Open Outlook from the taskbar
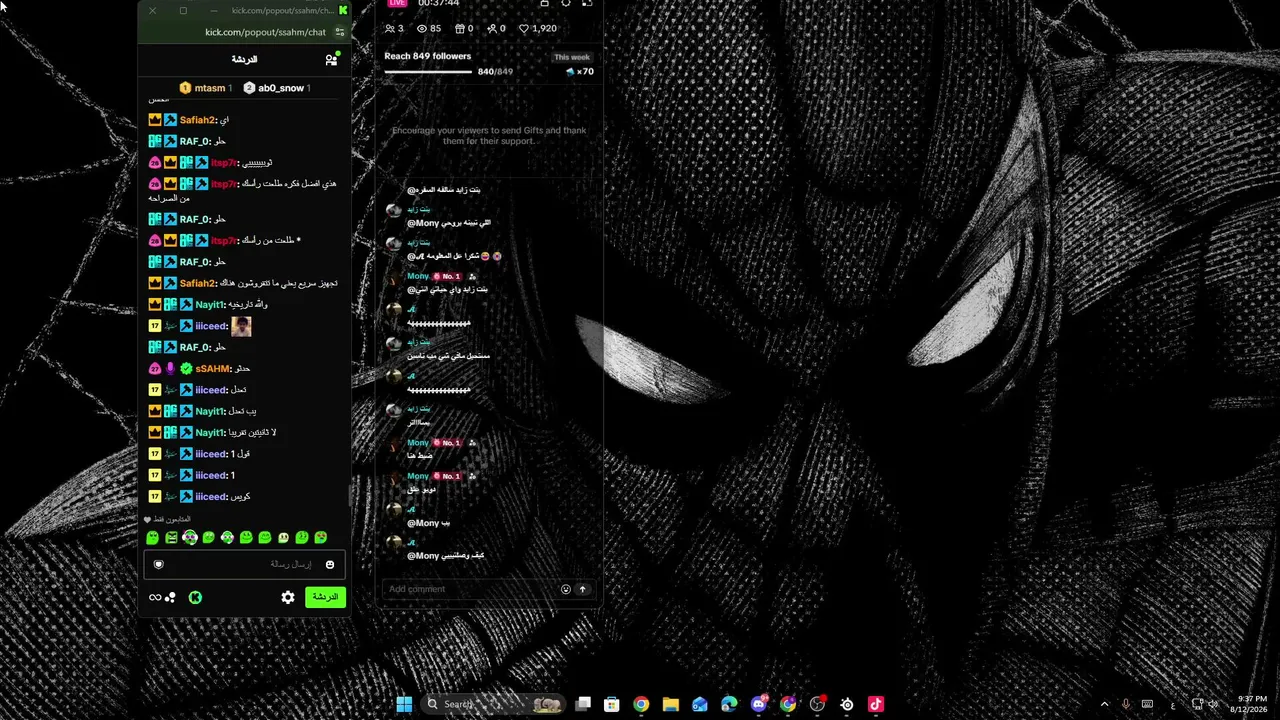The image size is (1280, 720). 700,704
